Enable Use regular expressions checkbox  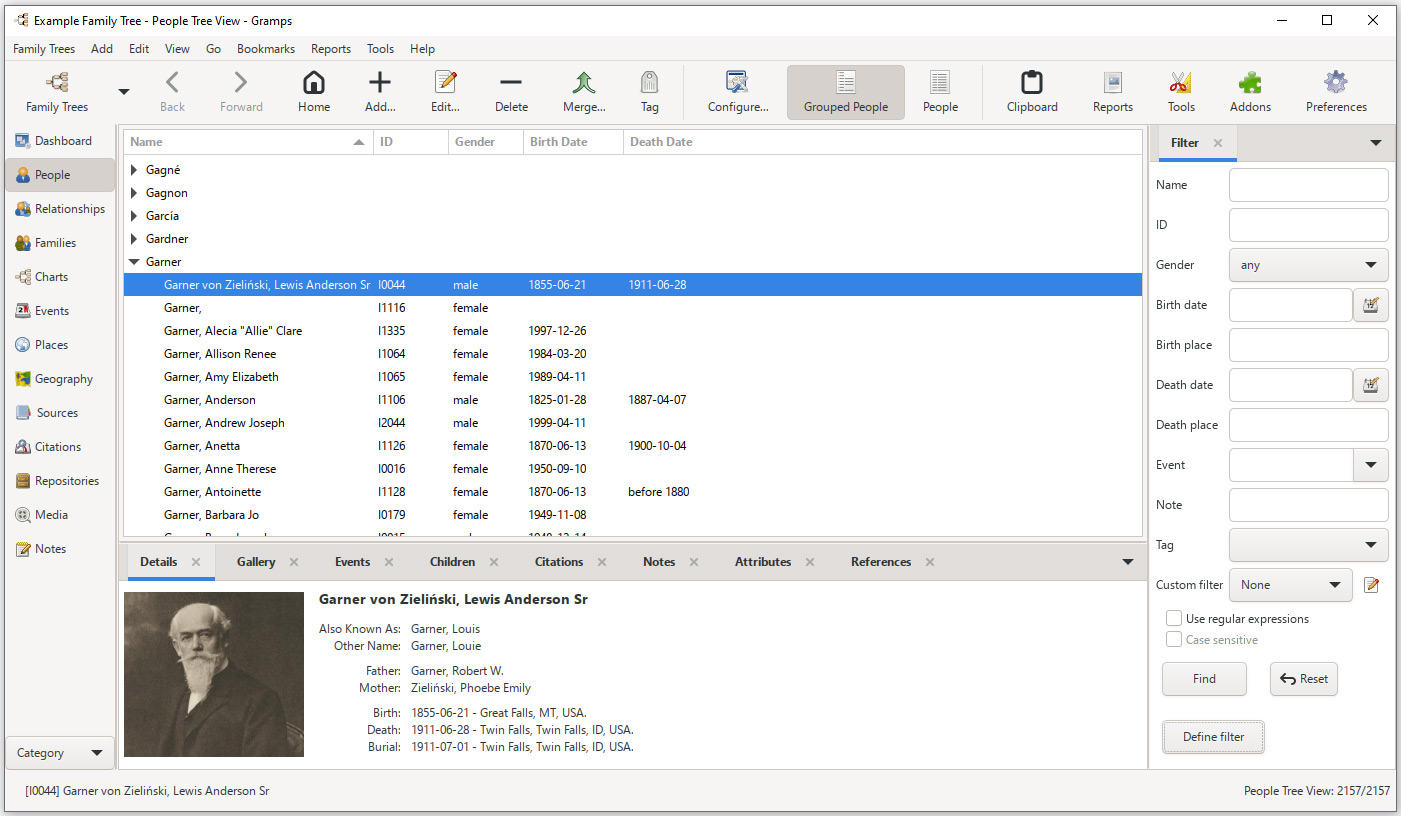(1174, 619)
